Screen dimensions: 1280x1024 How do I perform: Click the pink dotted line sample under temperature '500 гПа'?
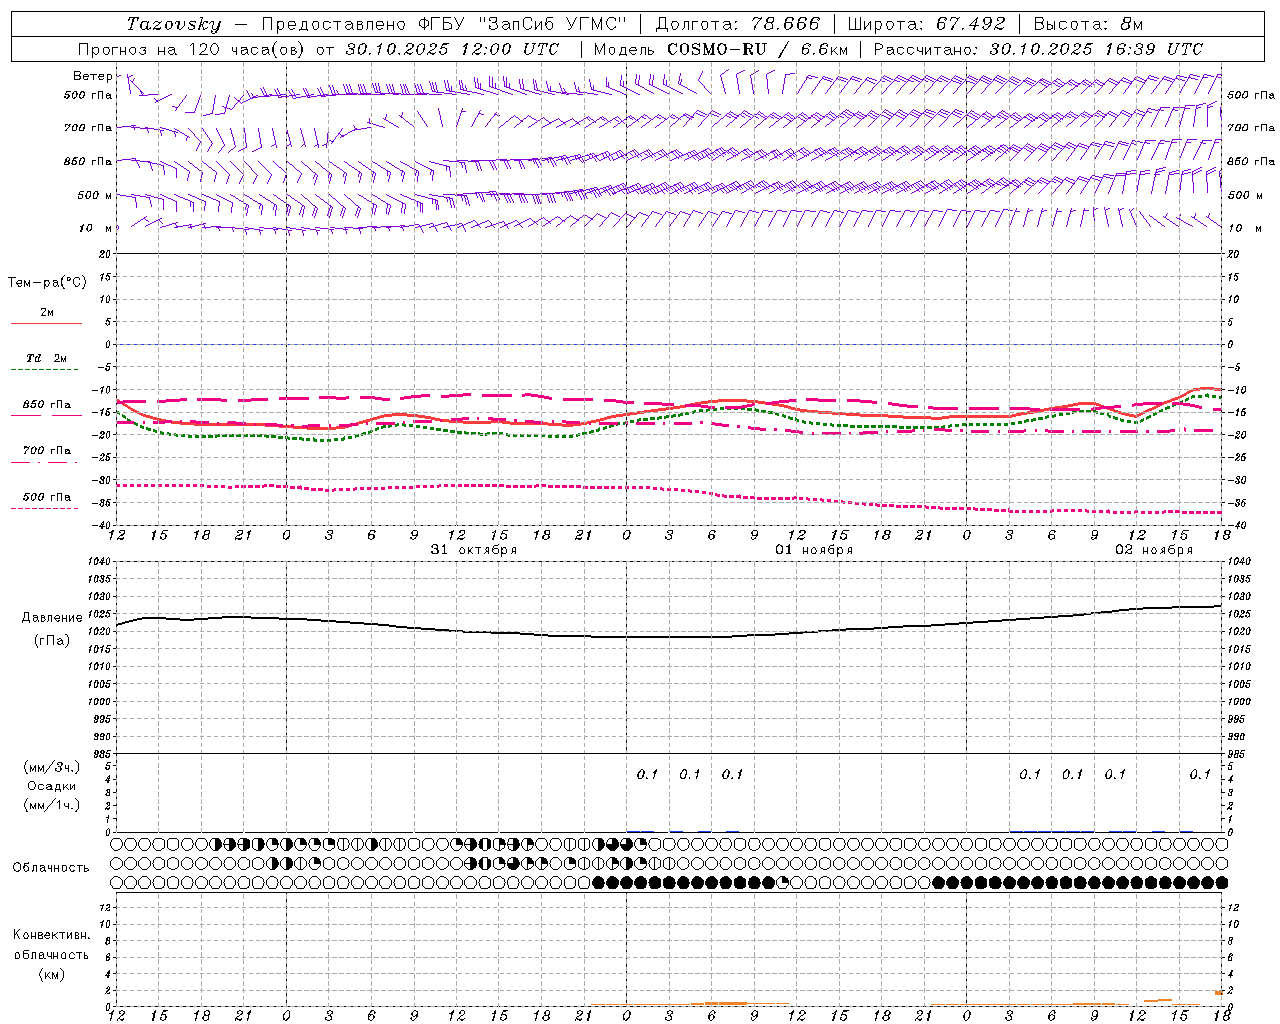click(x=44, y=508)
